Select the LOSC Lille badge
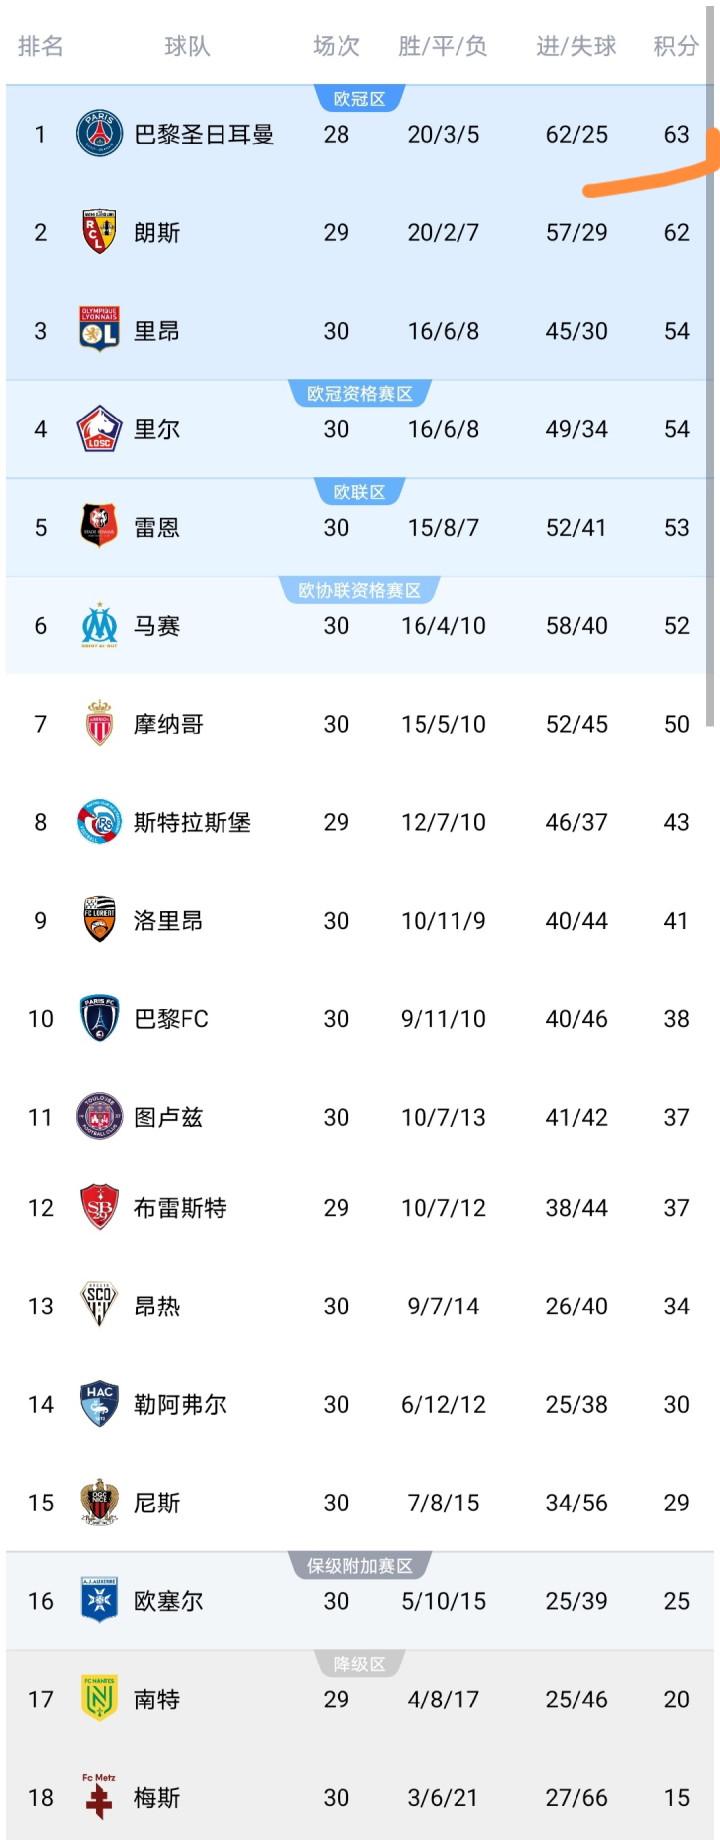720x1846 pixels. (99, 429)
